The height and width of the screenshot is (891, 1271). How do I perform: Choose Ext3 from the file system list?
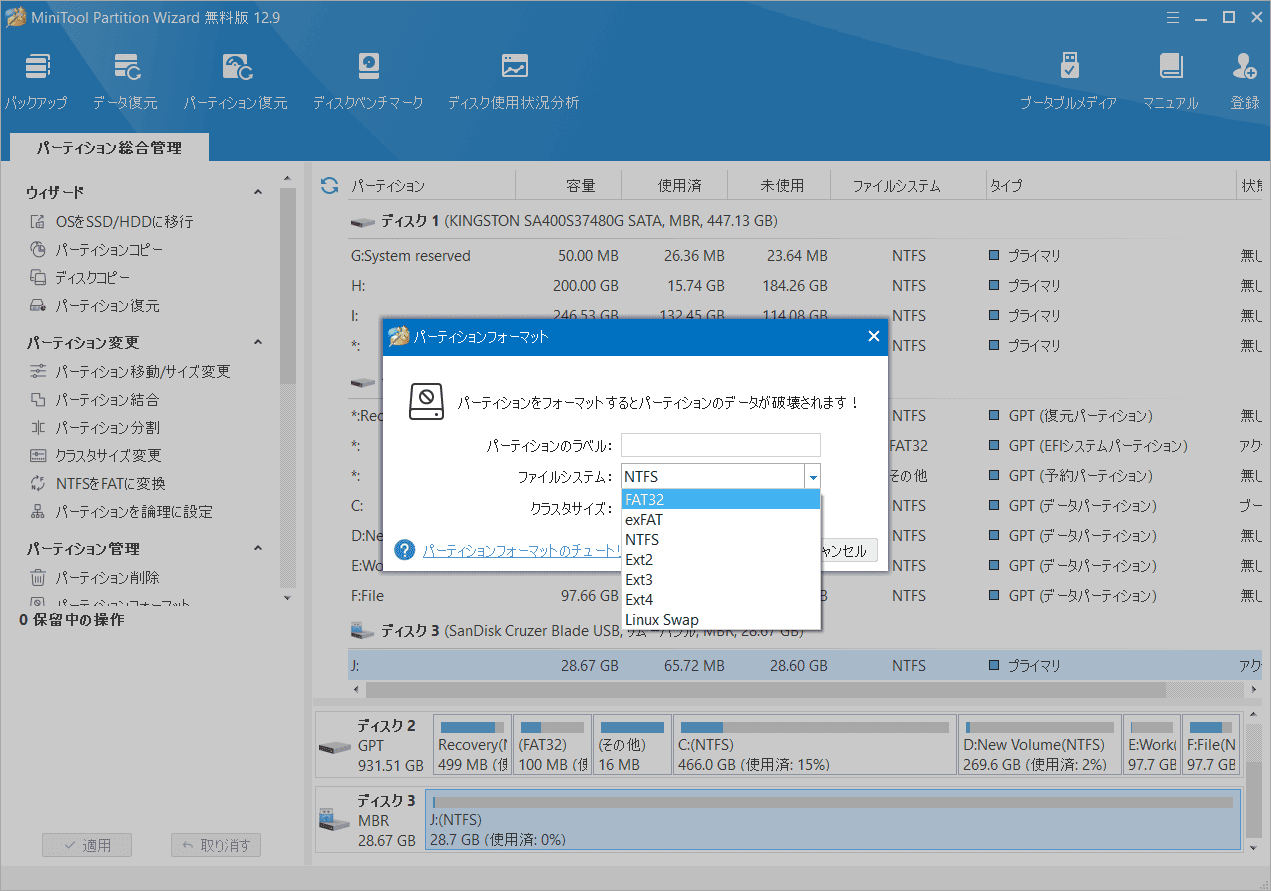click(721, 579)
